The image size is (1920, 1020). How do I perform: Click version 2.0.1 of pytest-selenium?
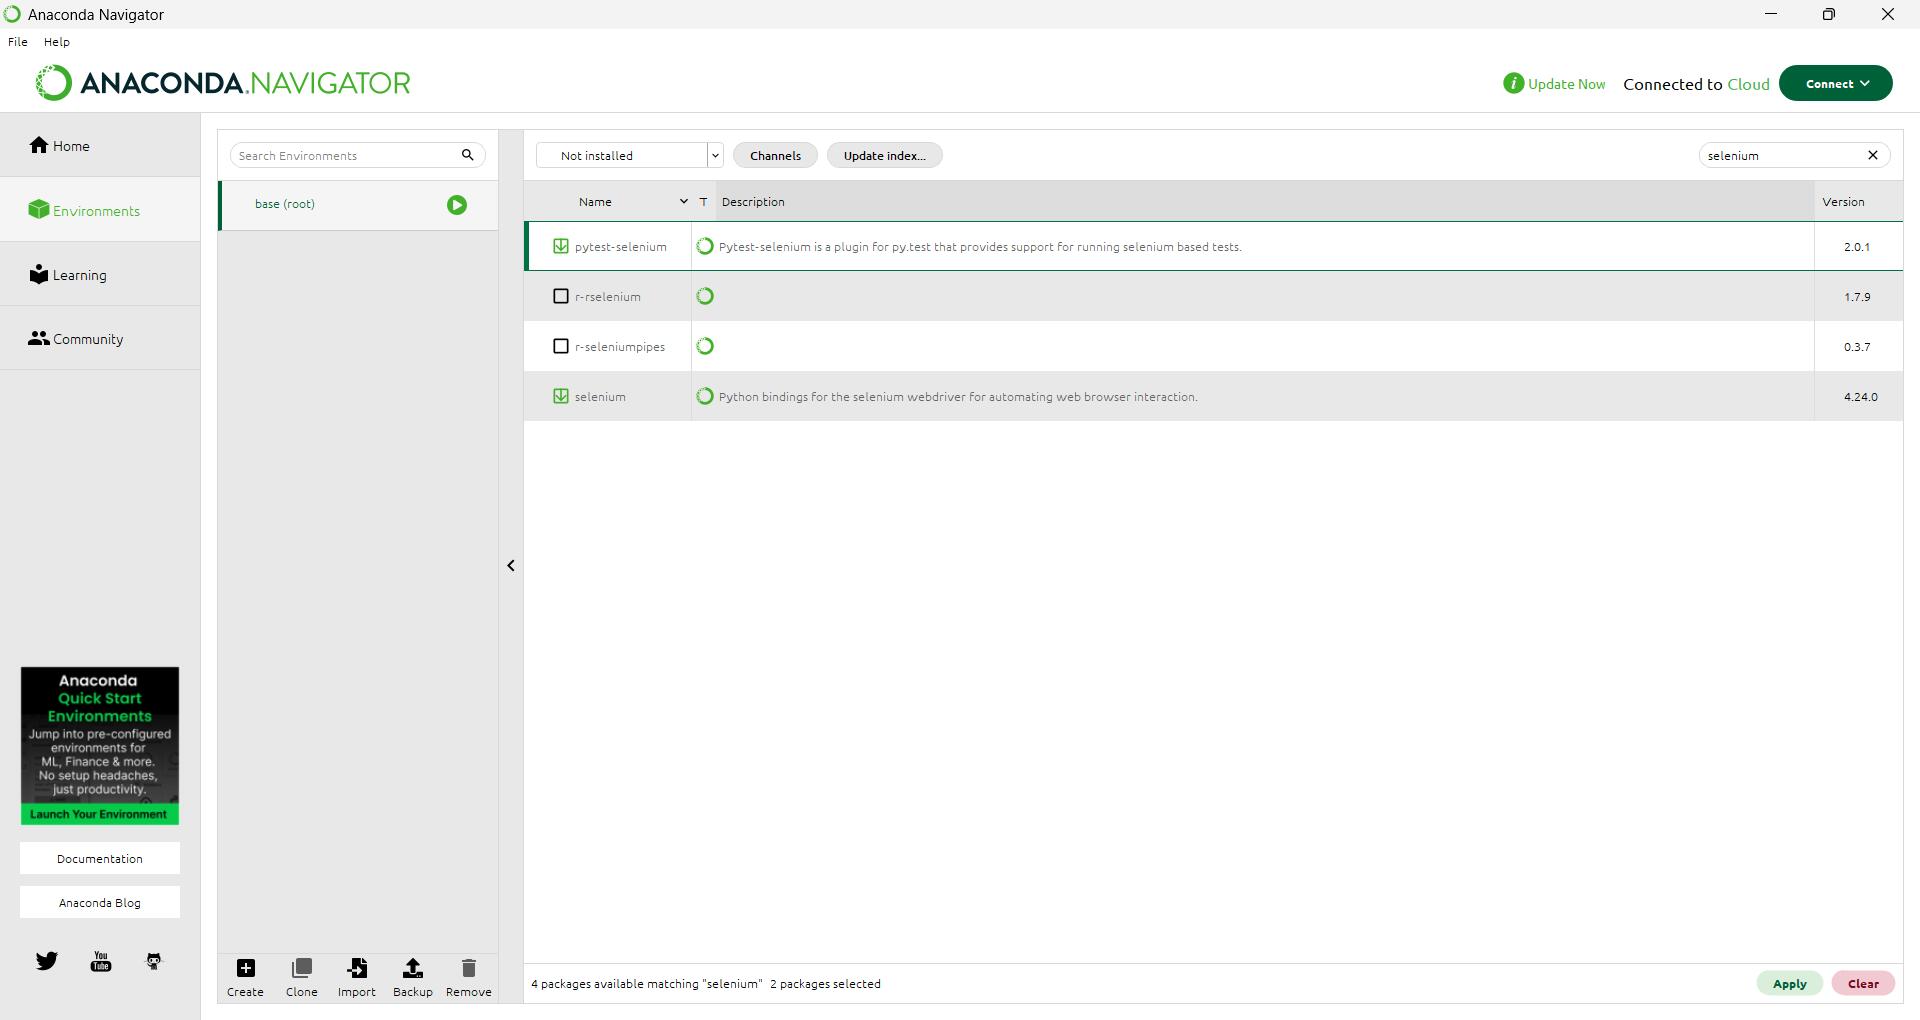1856,246
